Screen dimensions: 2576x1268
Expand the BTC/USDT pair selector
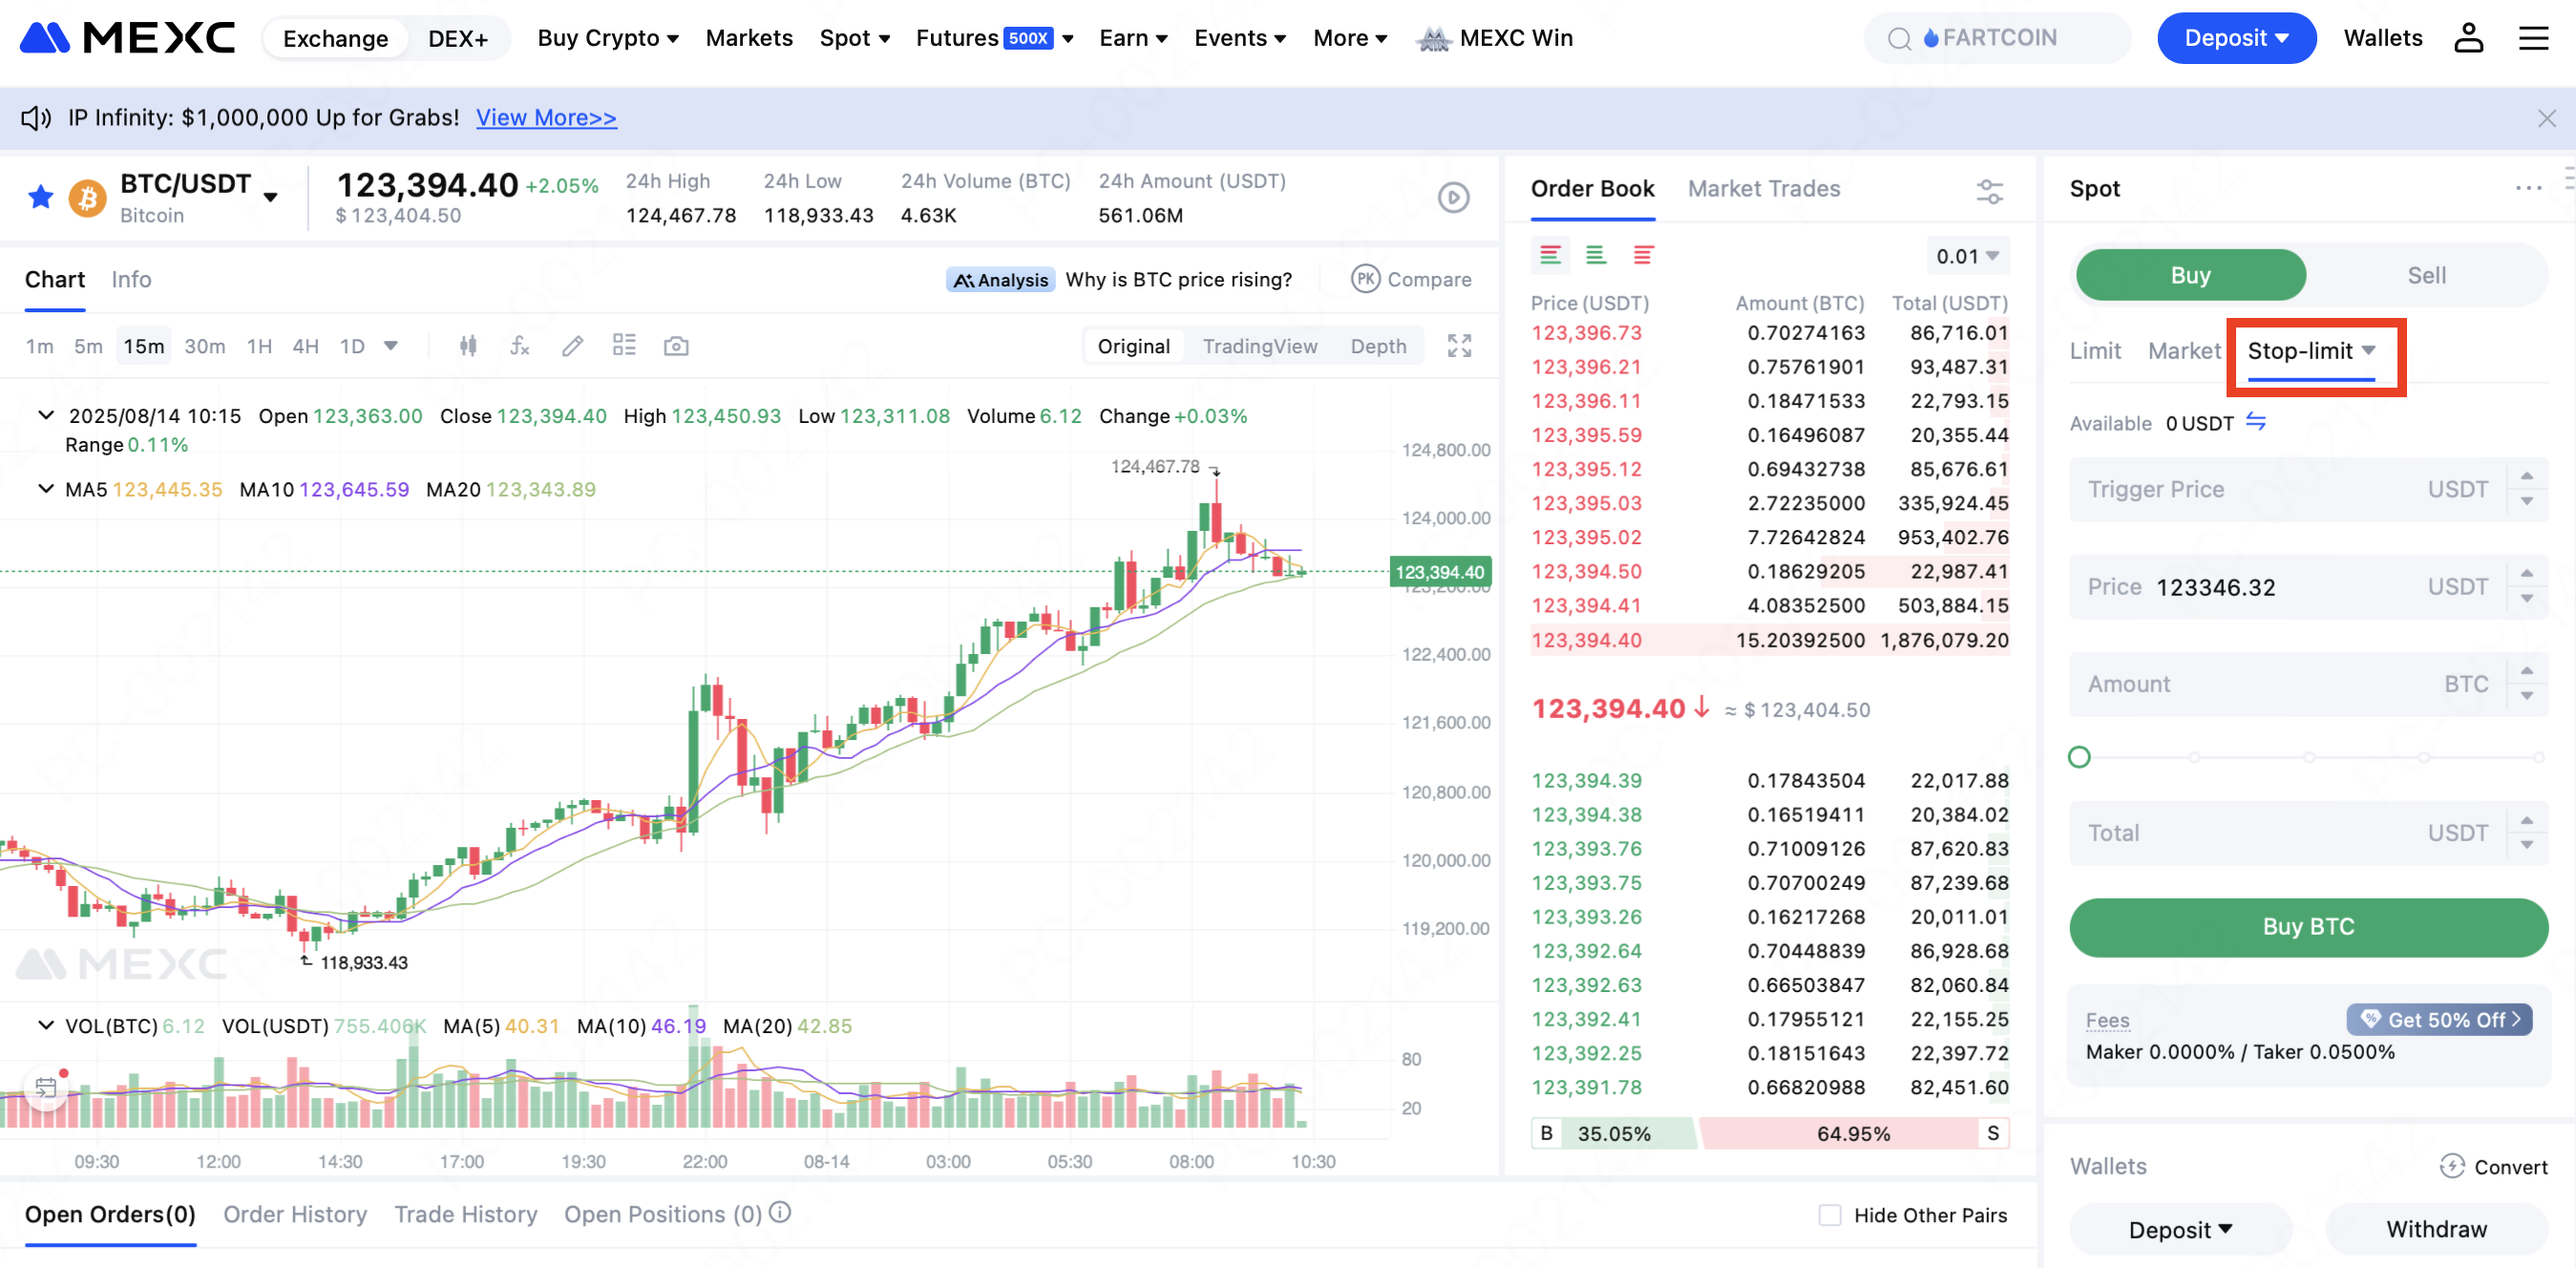click(x=270, y=197)
